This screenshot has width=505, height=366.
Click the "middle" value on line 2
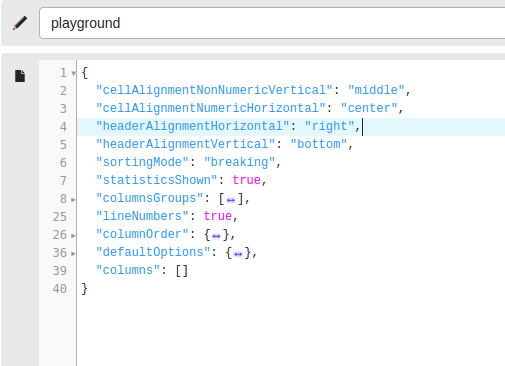[x=376, y=90]
